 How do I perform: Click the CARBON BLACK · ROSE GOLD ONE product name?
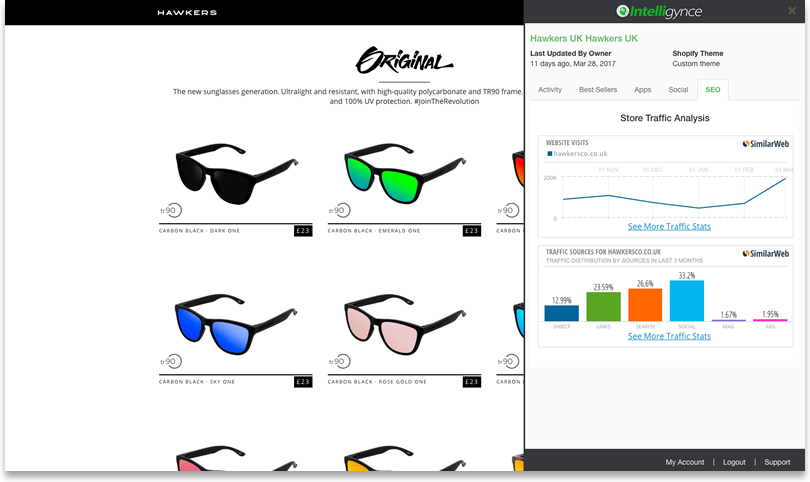tap(377, 382)
